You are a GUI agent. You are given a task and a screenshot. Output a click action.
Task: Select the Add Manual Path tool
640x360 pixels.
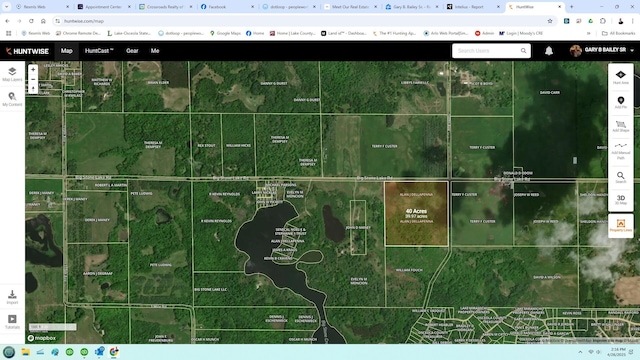[x=620, y=151]
